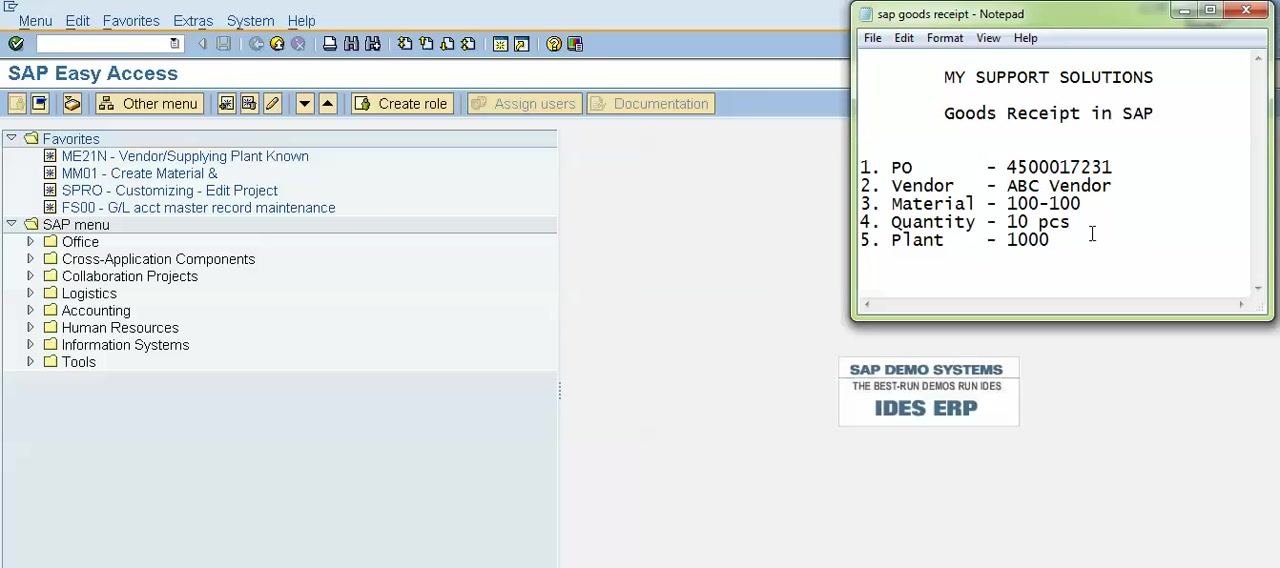
Task: Select MM01 - Create Material & favorite
Action: (x=139, y=173)
